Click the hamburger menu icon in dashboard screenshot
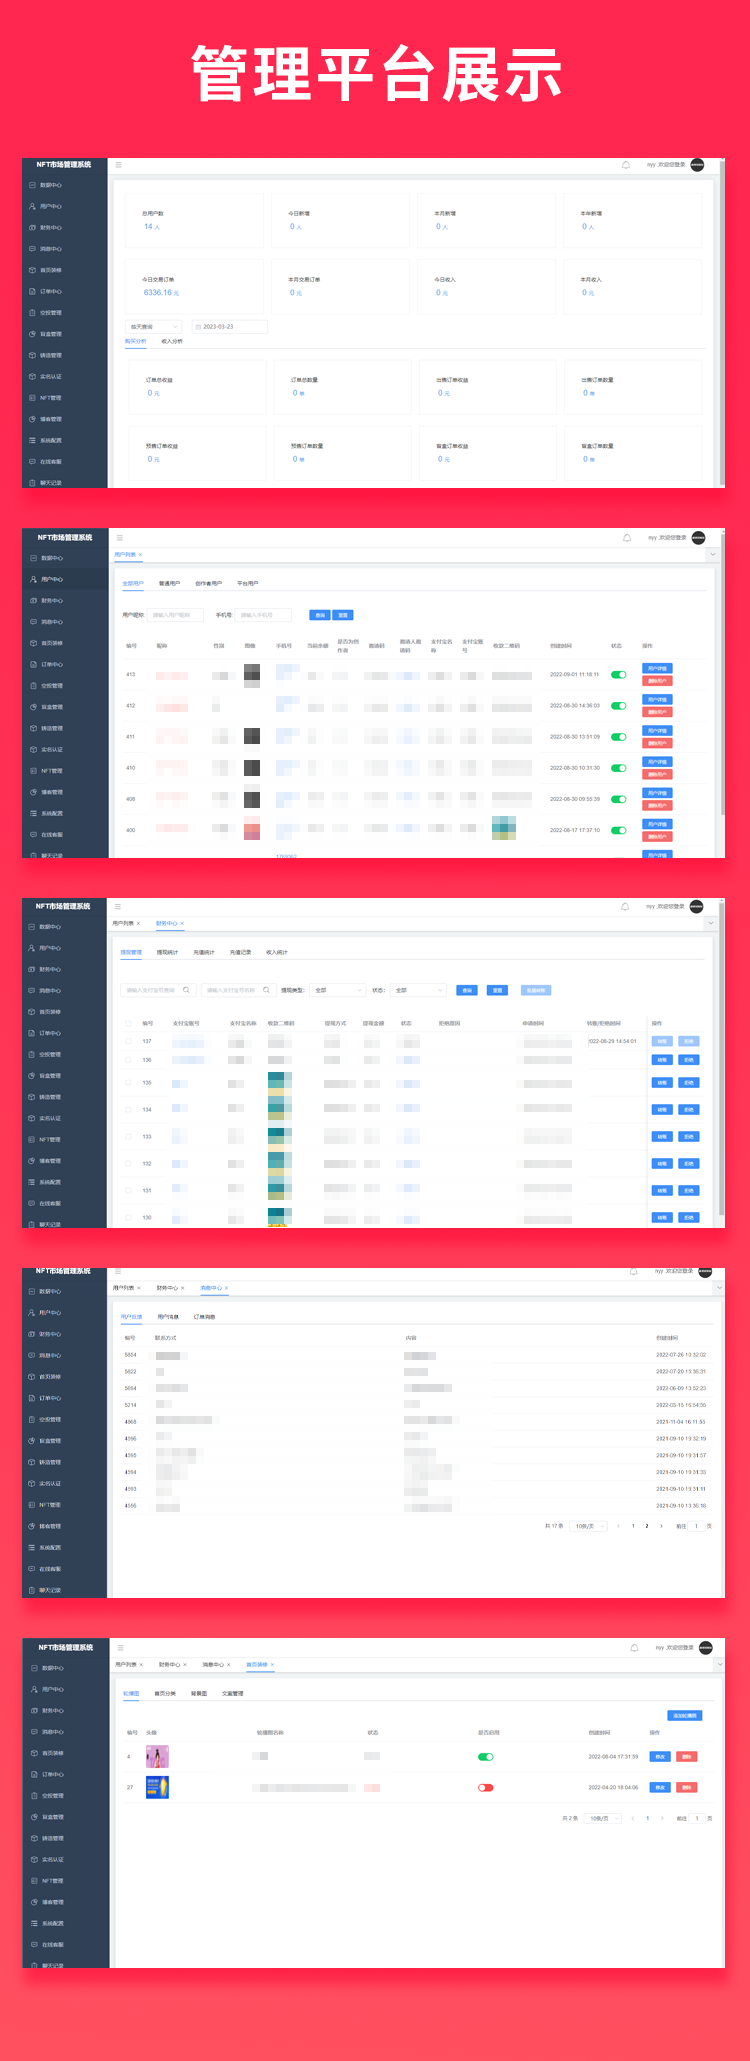 click(x=118, y=165)
